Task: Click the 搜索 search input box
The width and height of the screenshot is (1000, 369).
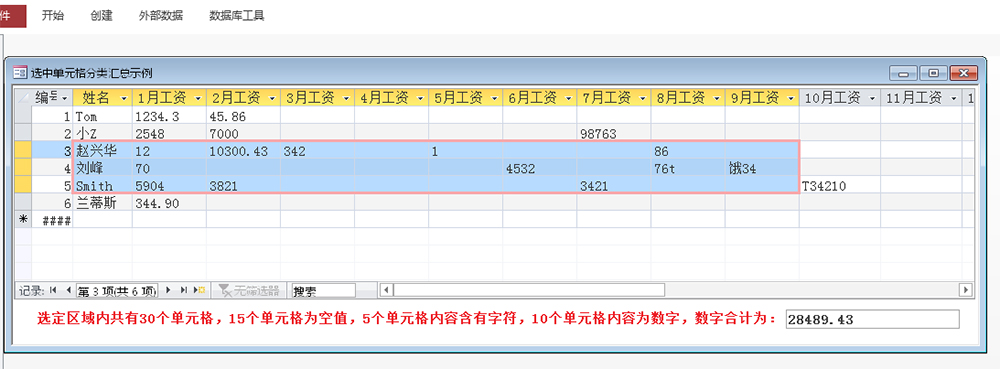Action: point(323,291)
